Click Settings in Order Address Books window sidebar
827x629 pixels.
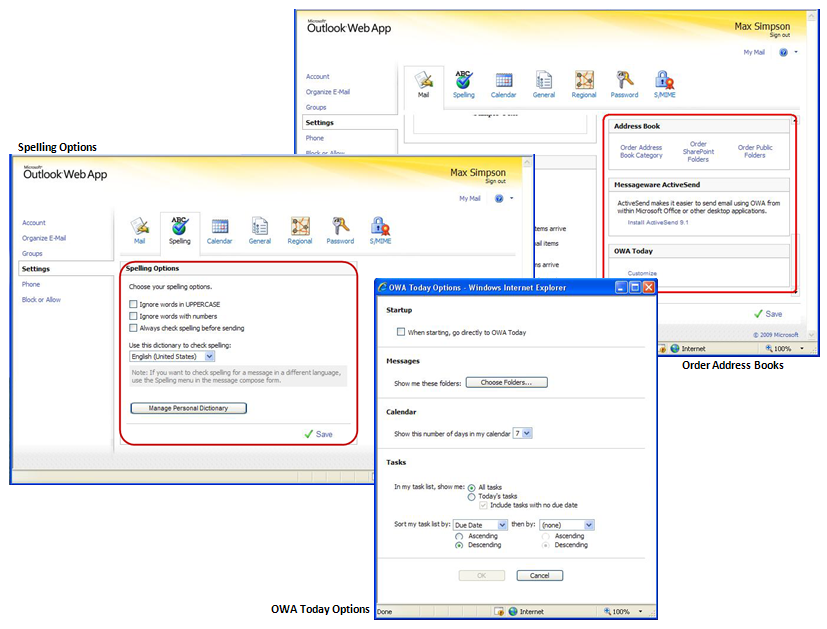(320, 122)
